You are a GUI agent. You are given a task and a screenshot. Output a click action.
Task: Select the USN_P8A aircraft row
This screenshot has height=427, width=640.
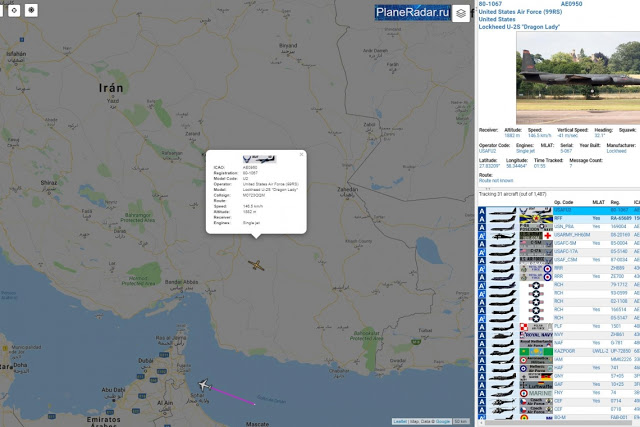coord(559,227)
